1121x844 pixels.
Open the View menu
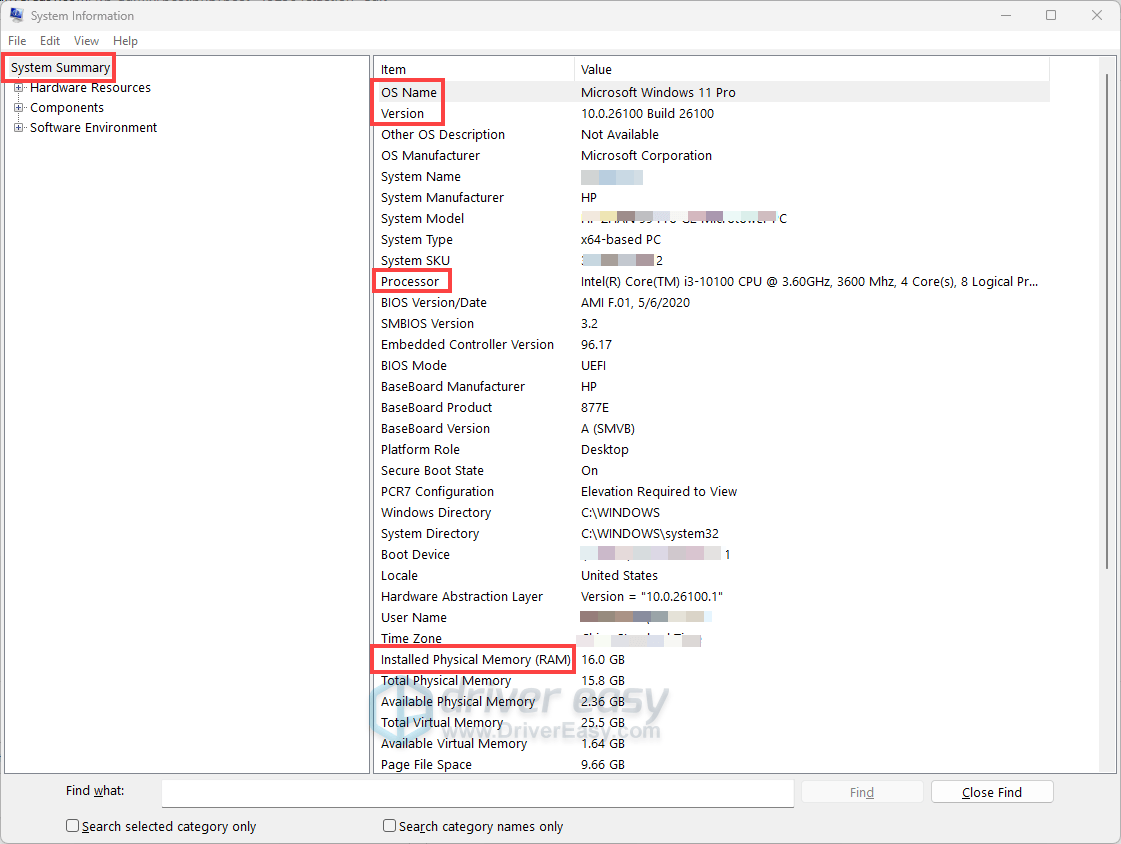(x=86, y=41)
